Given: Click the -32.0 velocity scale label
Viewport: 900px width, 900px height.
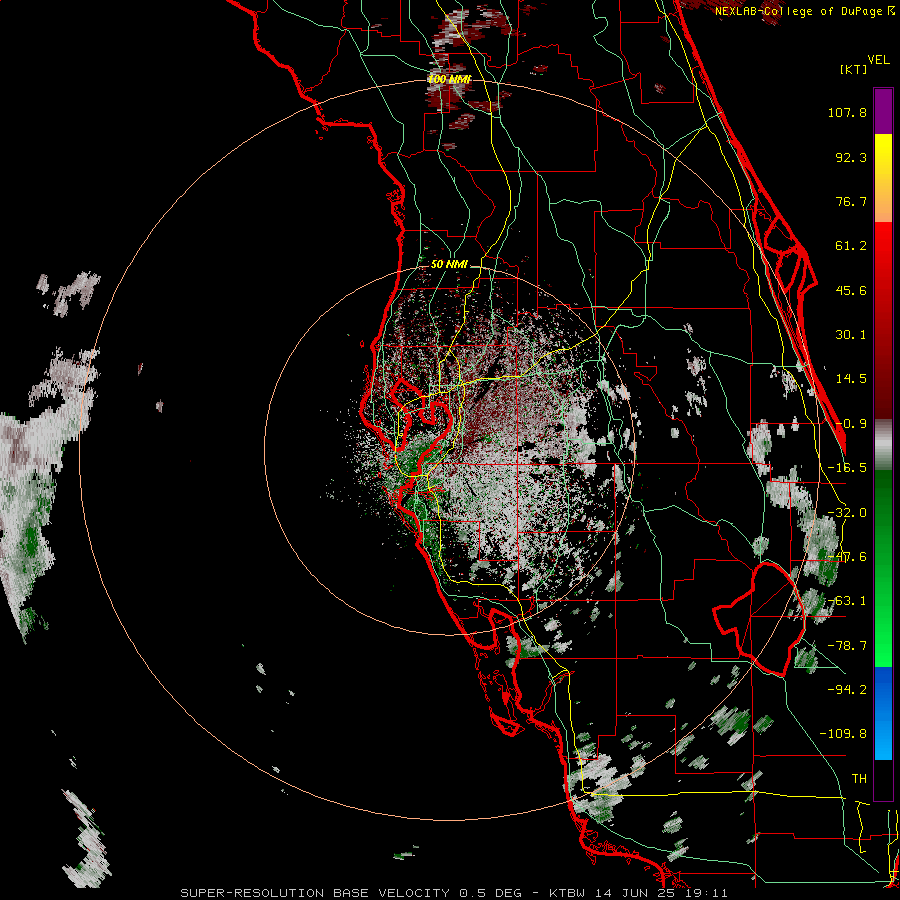Looking at the screenshot, I should click(847, 513).
